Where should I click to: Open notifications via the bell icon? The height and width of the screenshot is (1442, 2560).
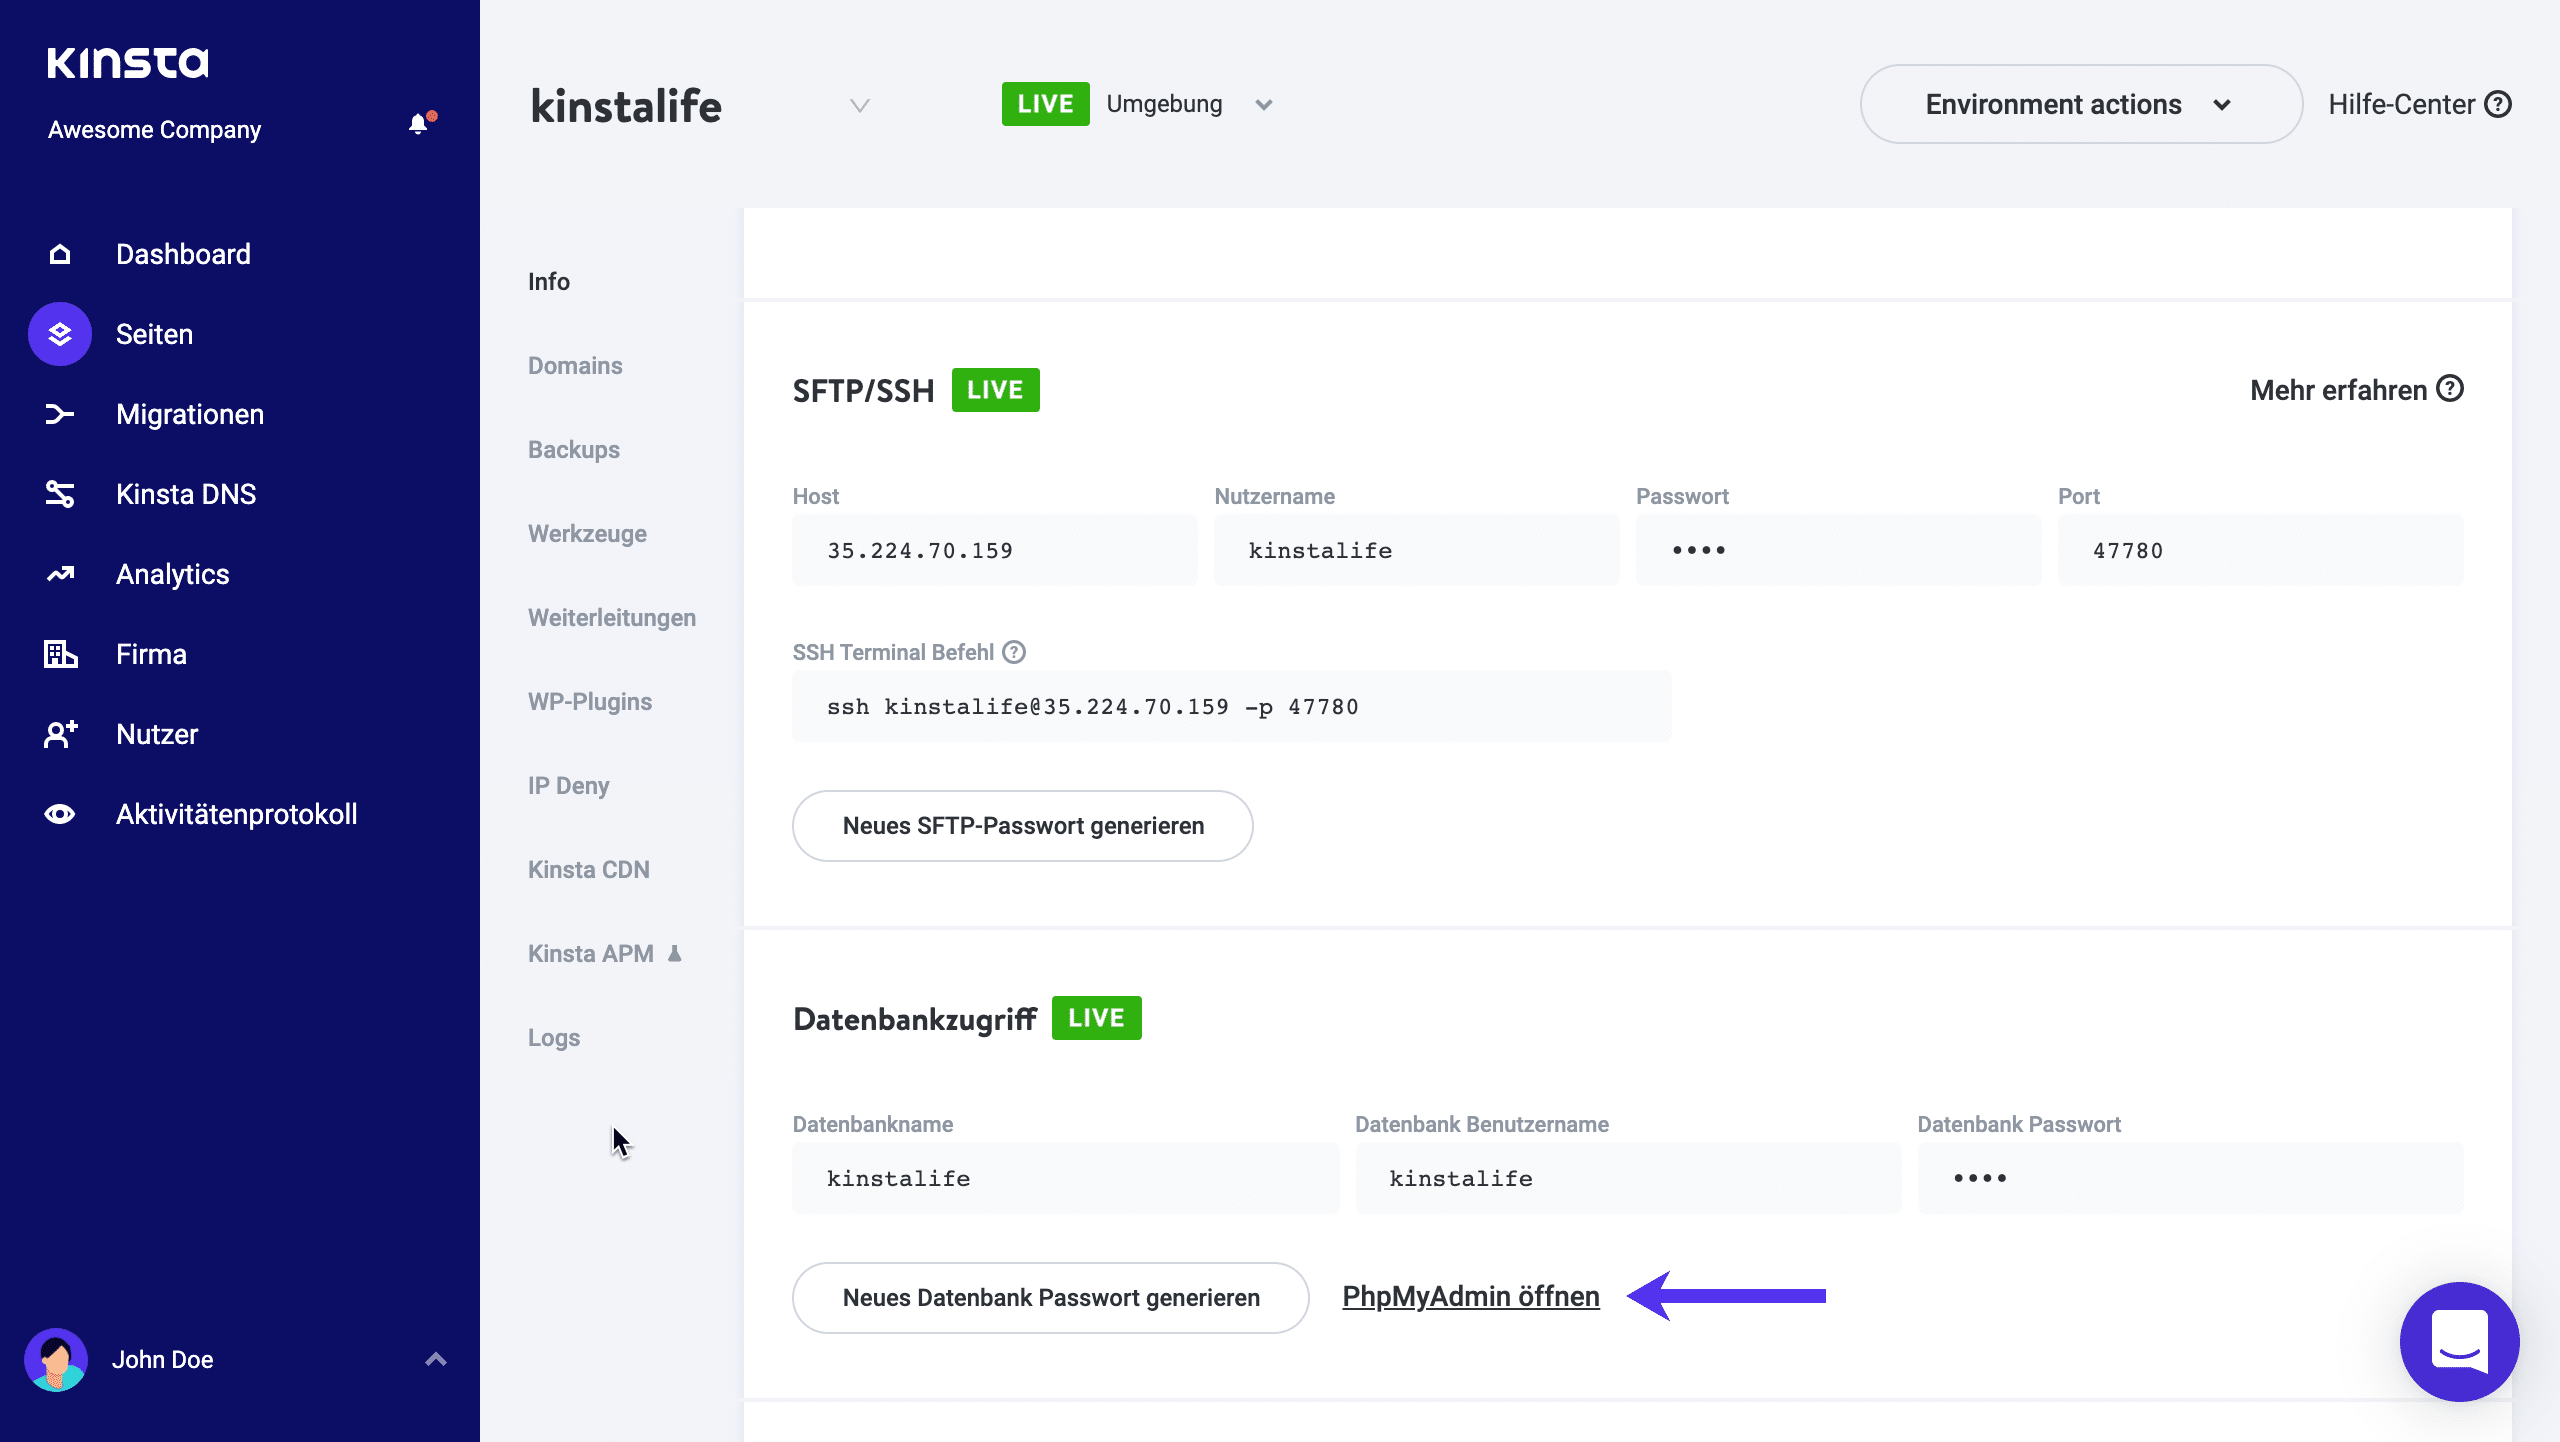[418, 123]
